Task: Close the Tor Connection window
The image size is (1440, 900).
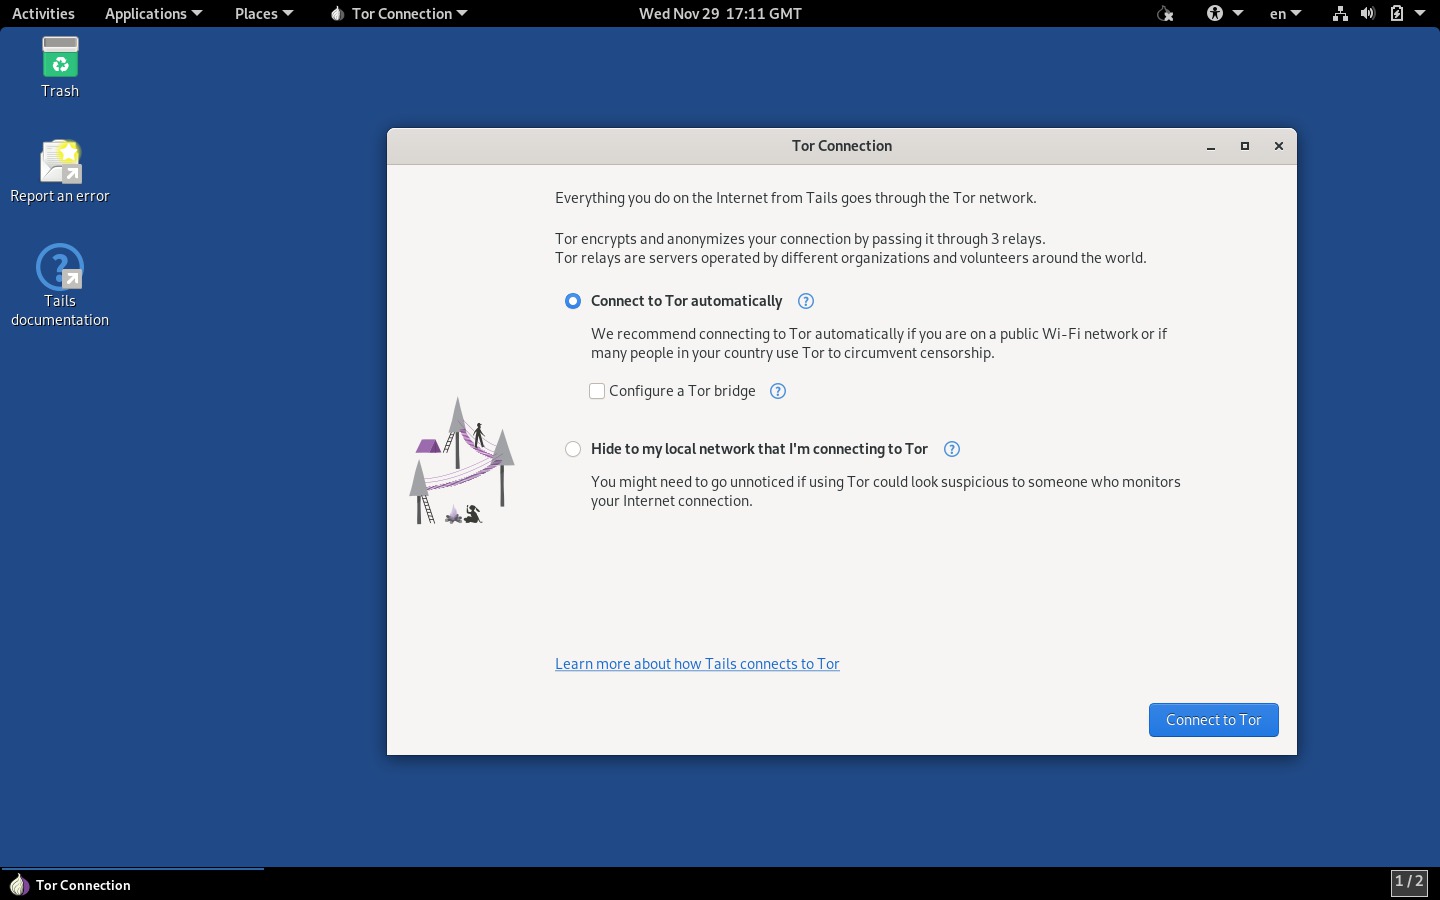Action: pyautogui.click(x=1278, y=146)
